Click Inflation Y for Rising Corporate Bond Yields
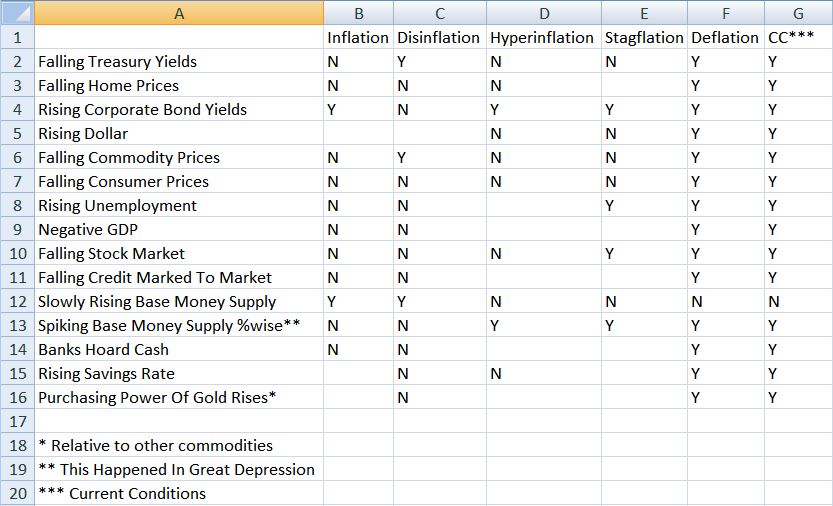833x506 pixels. [359, 109]
